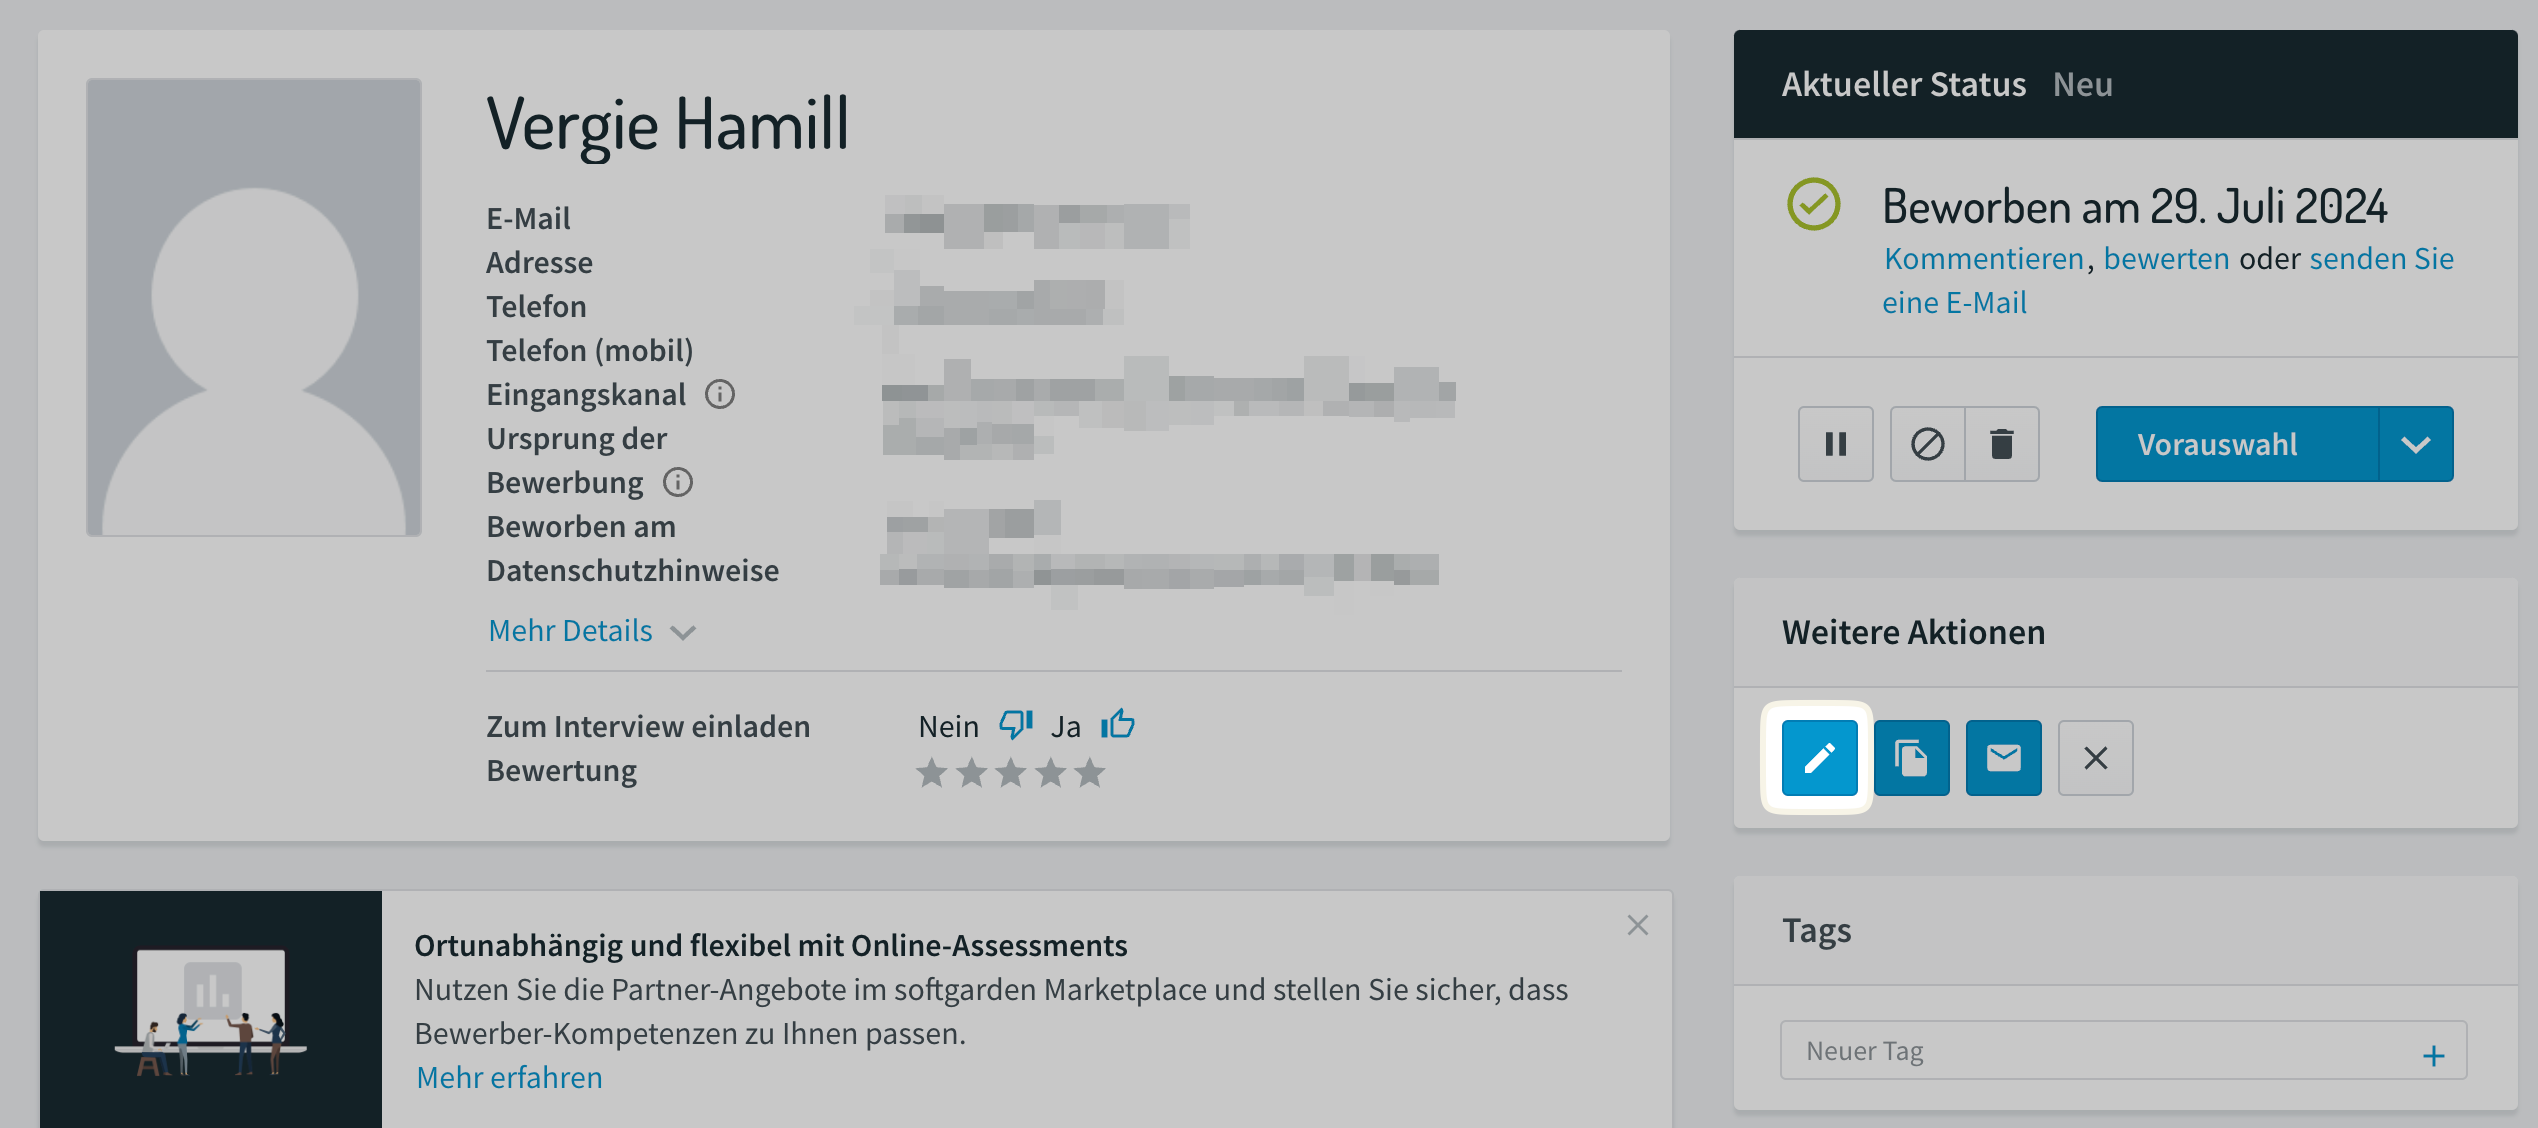This screenshot has width=2538, height=1128.
Task: Click the pencil edit application icon
Action: pyautogui.click(x=1819, y=758)
